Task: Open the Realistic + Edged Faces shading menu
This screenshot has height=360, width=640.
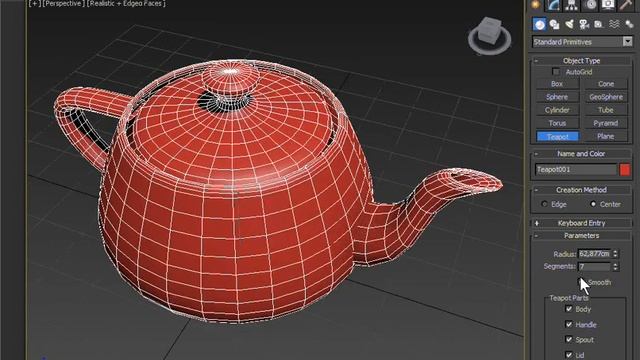Action: 126,3
